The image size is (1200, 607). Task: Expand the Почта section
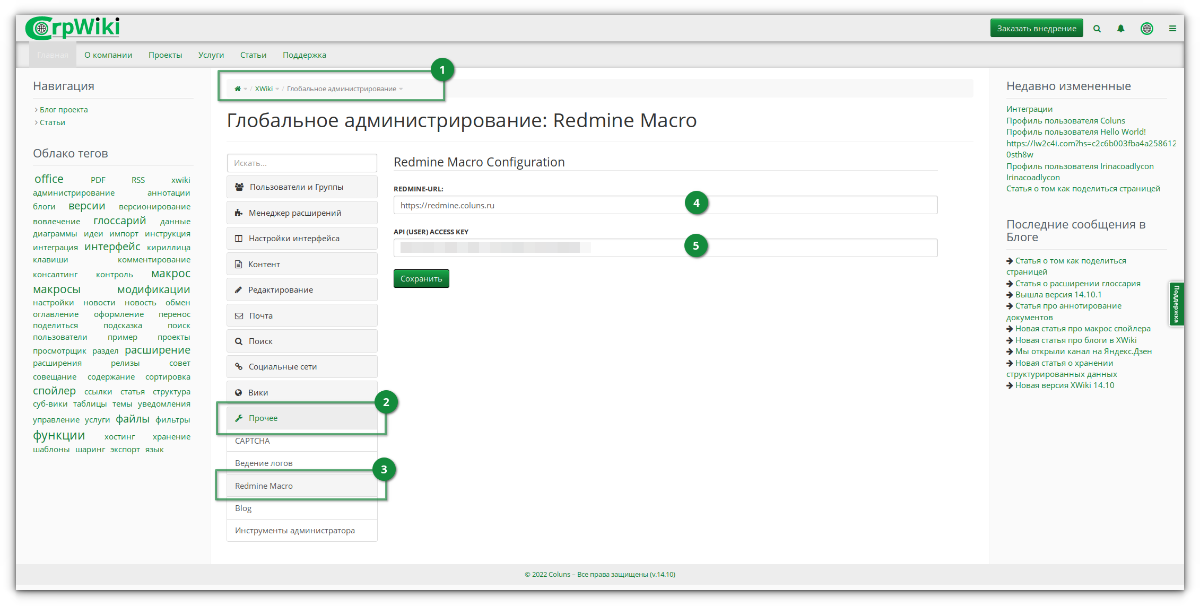tap(302, 315)
